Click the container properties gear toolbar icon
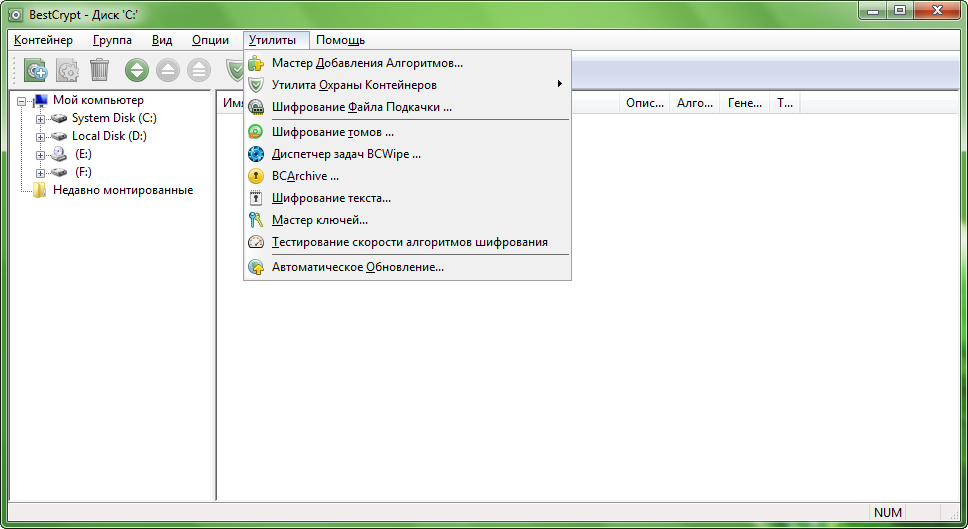 click(67, 70)
